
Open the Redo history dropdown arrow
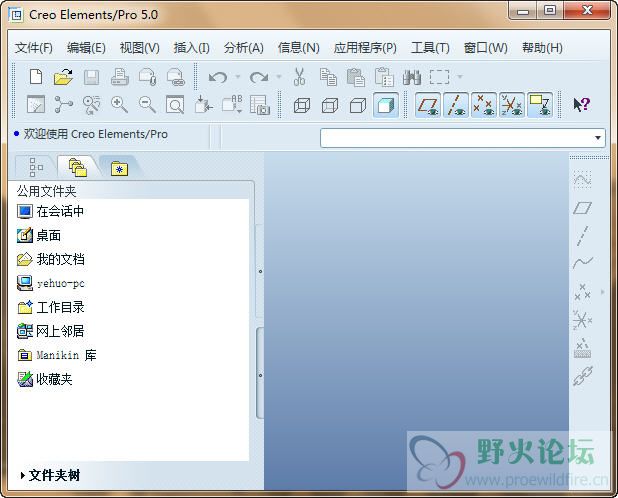tap(279, 76)
